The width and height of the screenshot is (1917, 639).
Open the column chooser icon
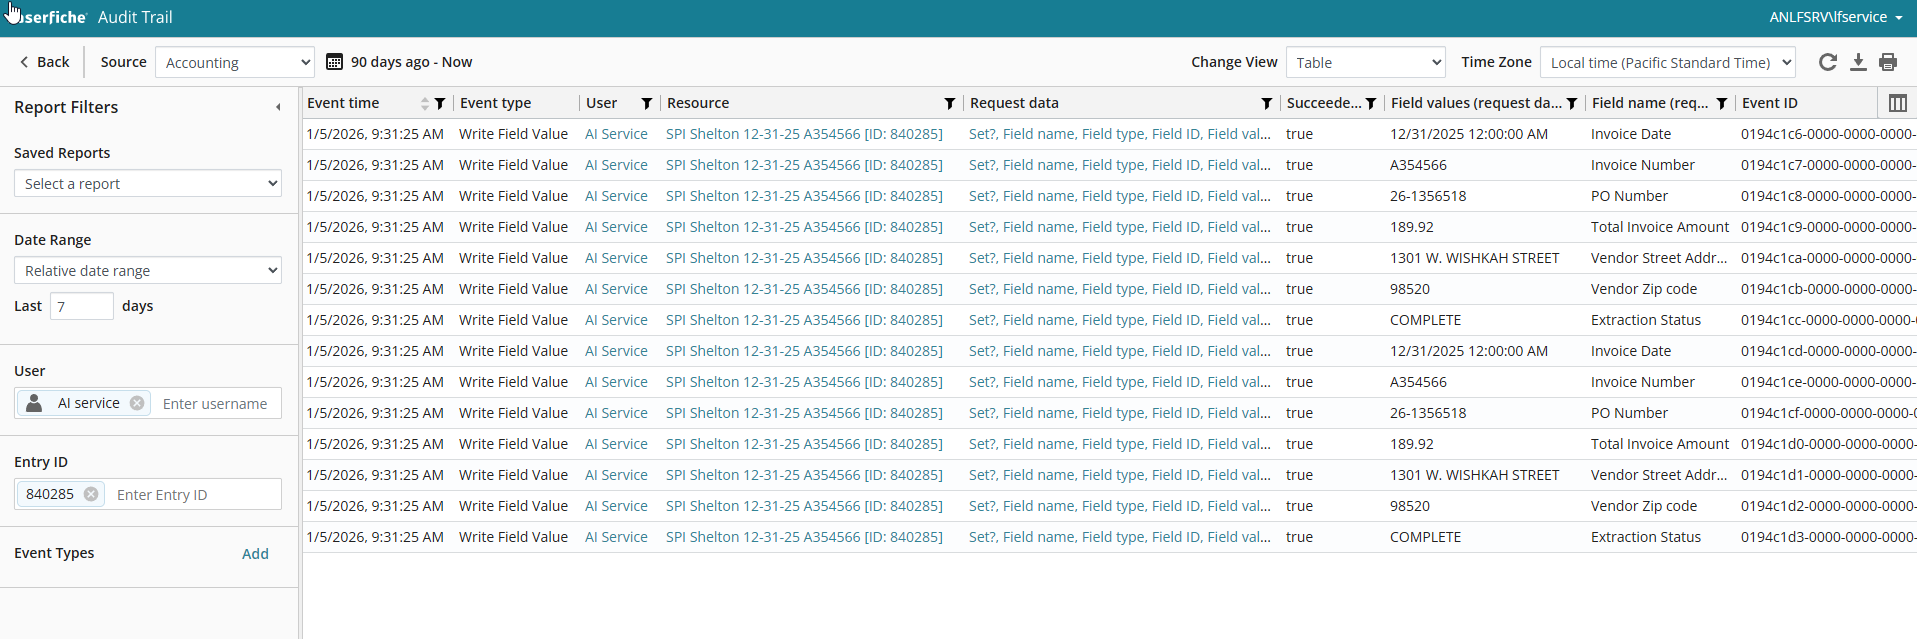pyautogui.click(x=1897, y=103)
